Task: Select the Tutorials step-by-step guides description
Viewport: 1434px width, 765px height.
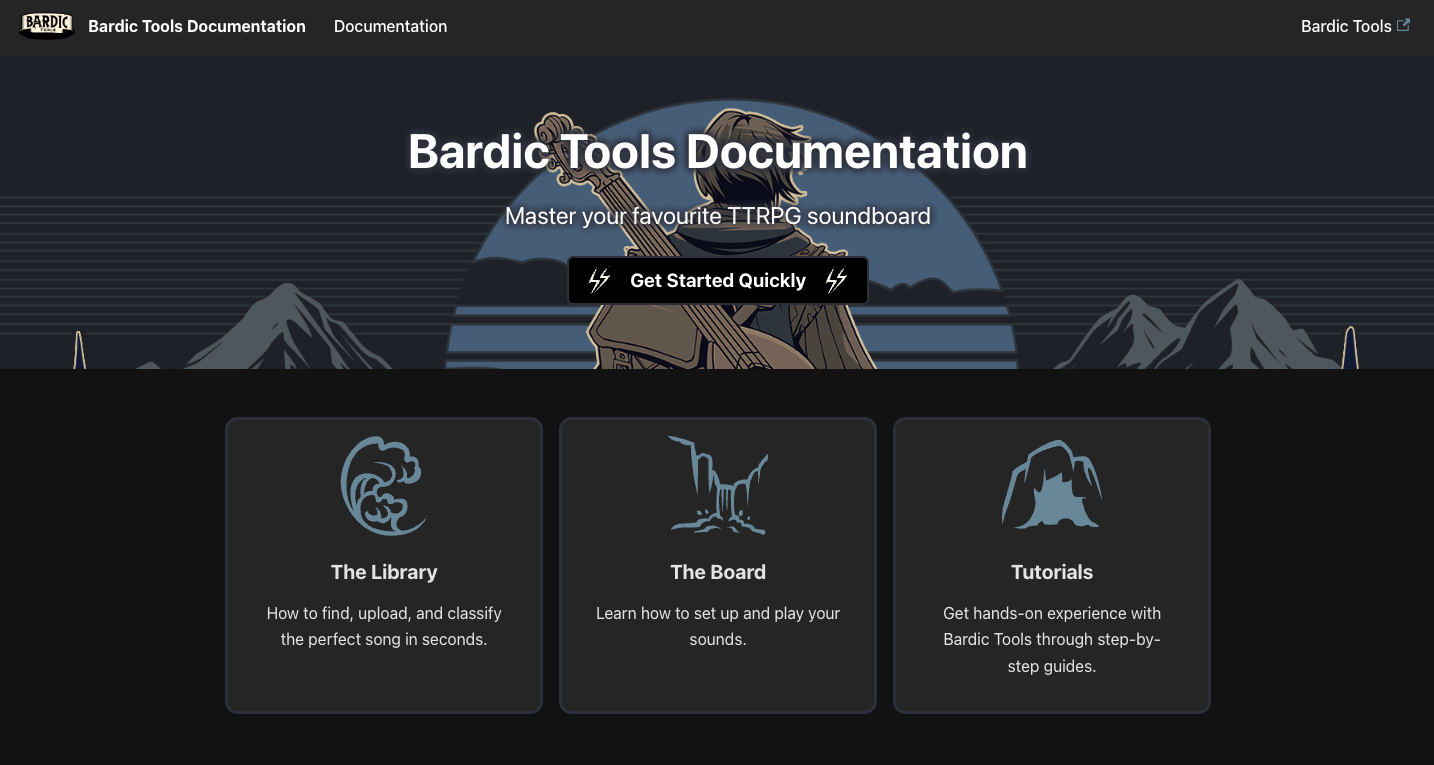Action: 1052,639
